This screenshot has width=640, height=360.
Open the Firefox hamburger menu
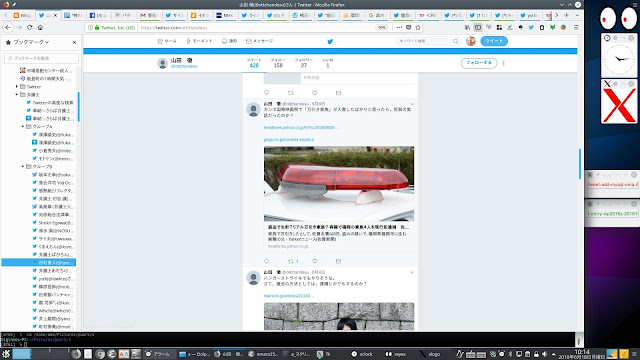(576, 27)
